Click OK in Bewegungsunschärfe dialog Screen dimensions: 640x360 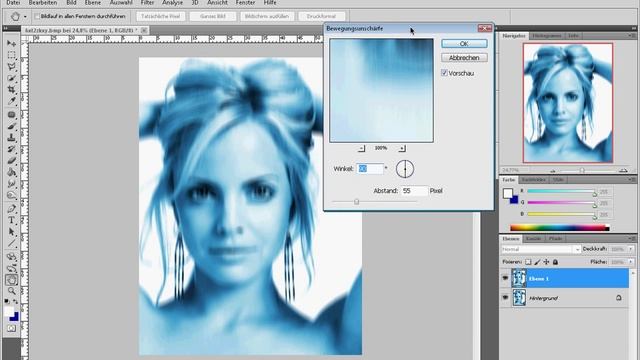click(464, 43)
